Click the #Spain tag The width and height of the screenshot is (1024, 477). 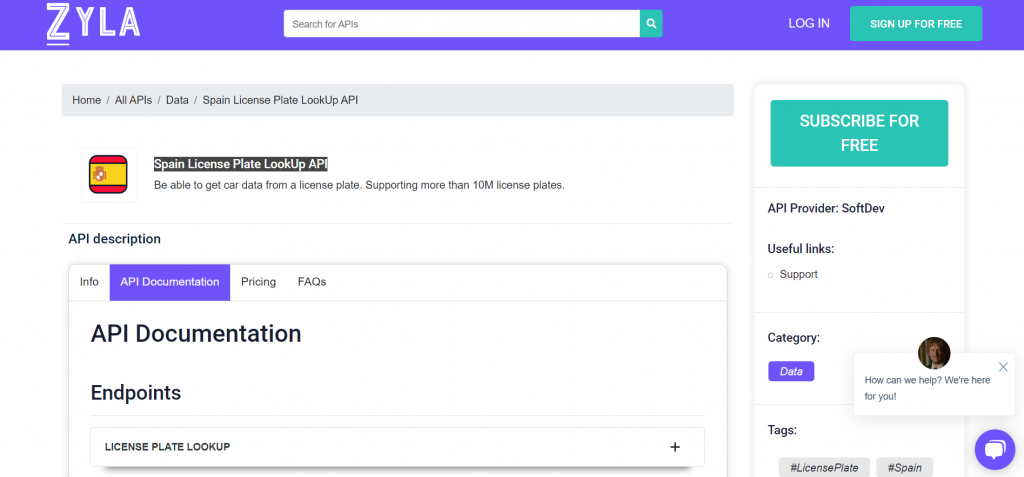(904, 467)
